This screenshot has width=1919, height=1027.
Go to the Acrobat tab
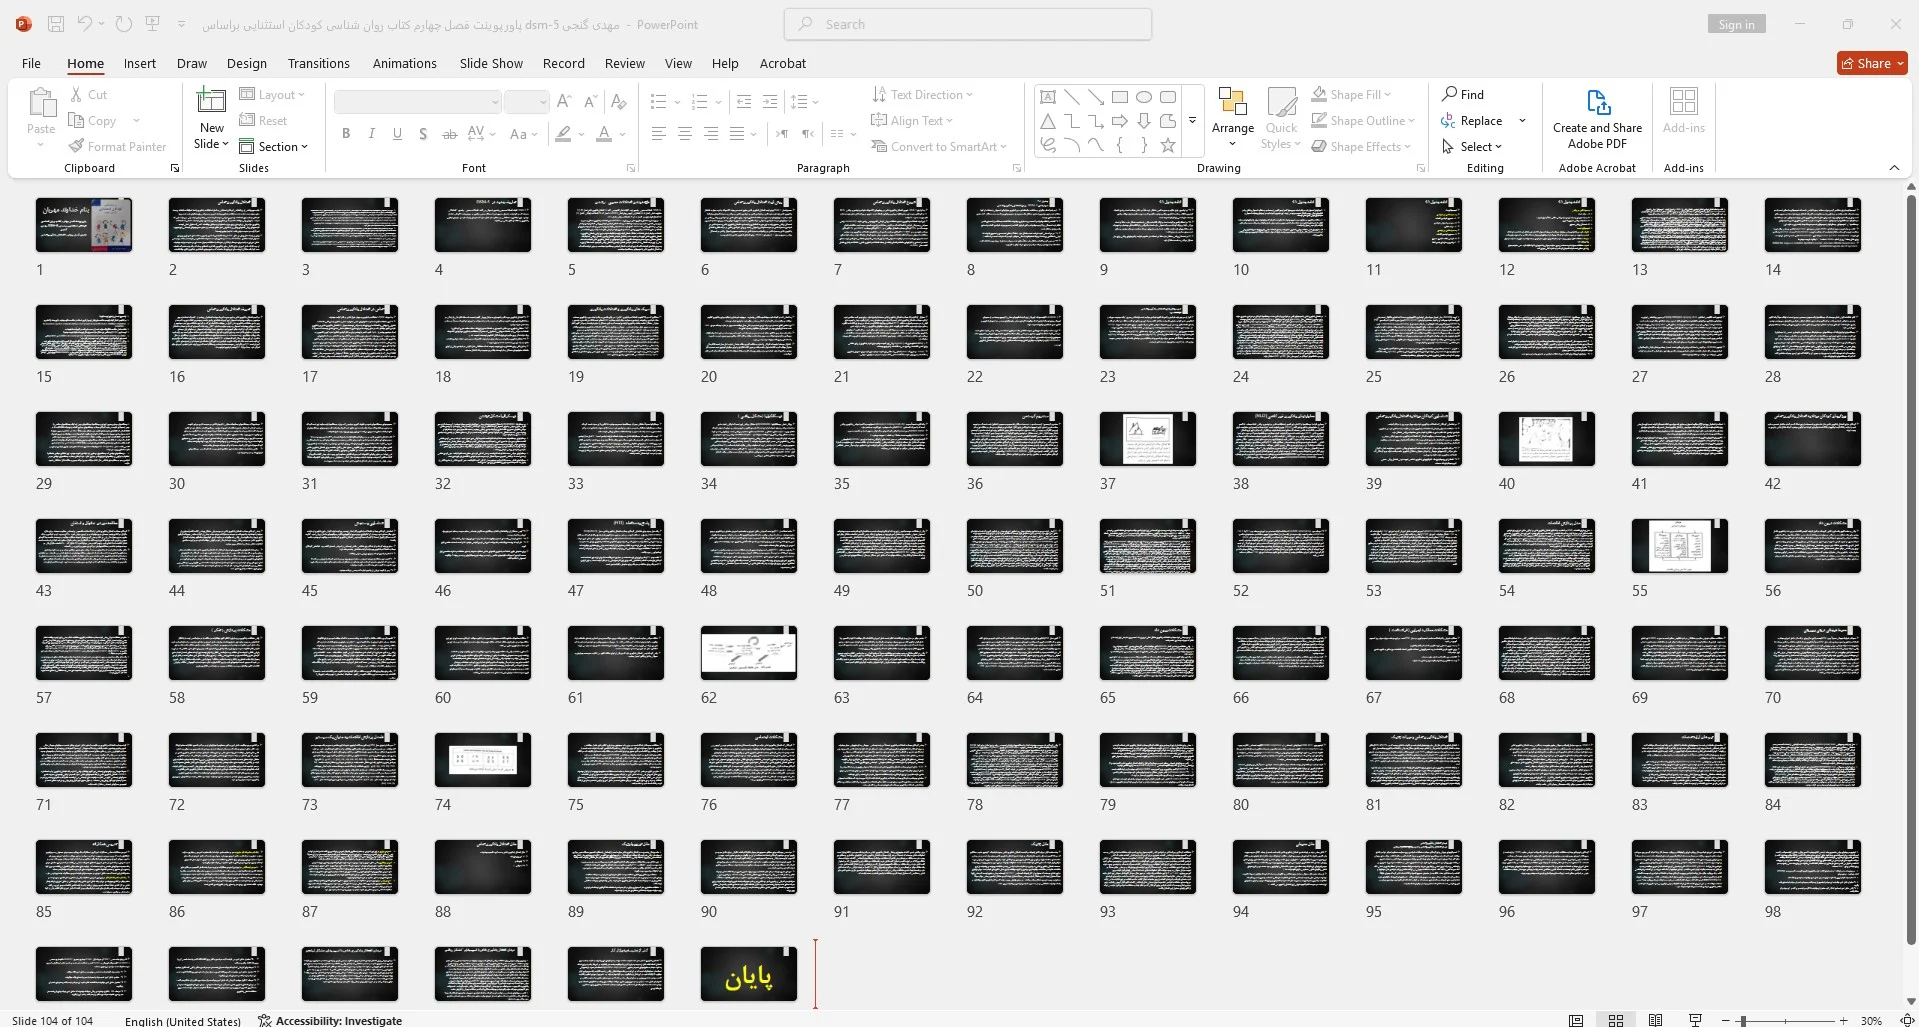point(783,63)
